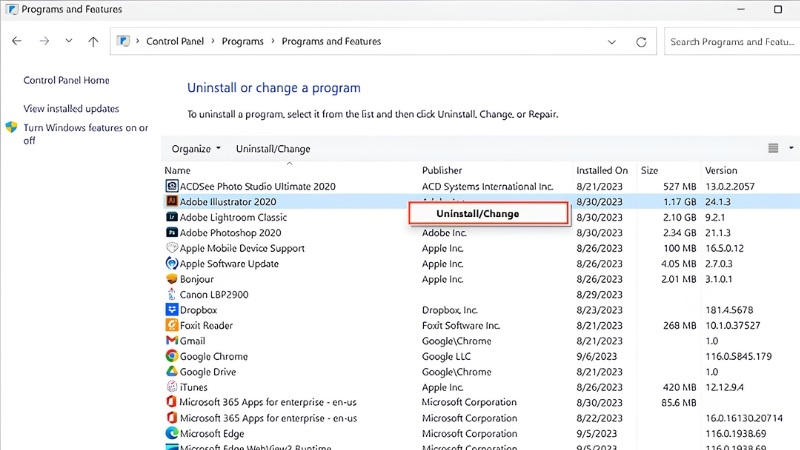
Task: Click the Microsoft 365 icon dated 8/30/2023
Action: click(172, 402)
